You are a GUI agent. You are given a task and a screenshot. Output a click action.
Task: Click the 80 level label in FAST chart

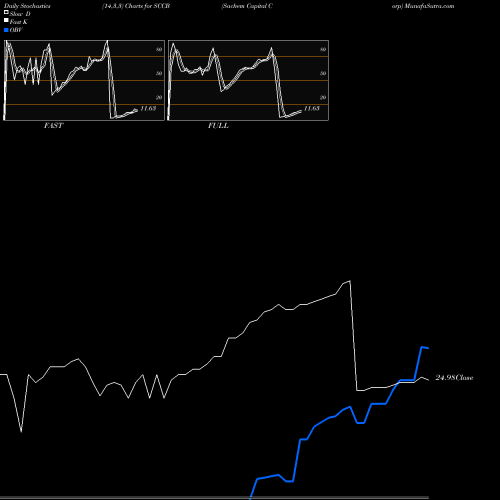(x=159, y=49)
